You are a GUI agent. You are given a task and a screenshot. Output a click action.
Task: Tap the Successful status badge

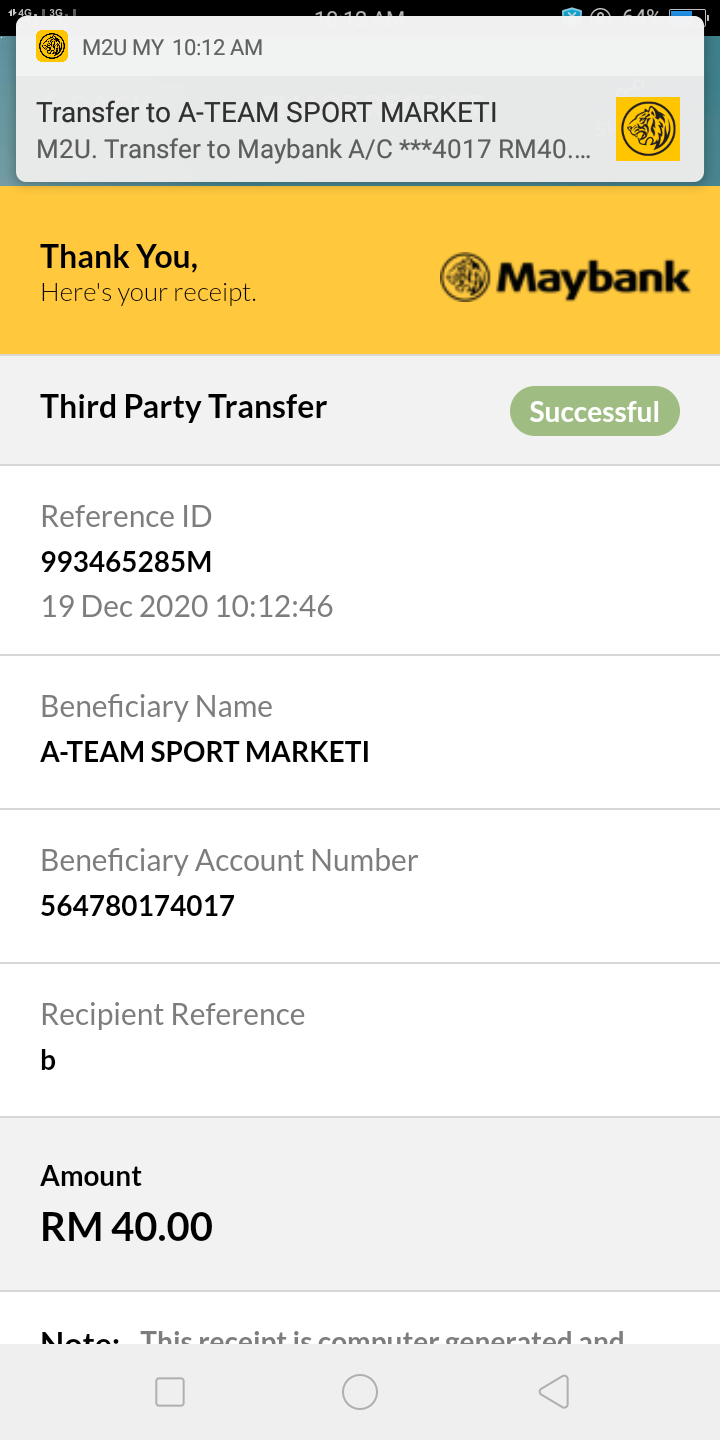[x=594, y=412]
